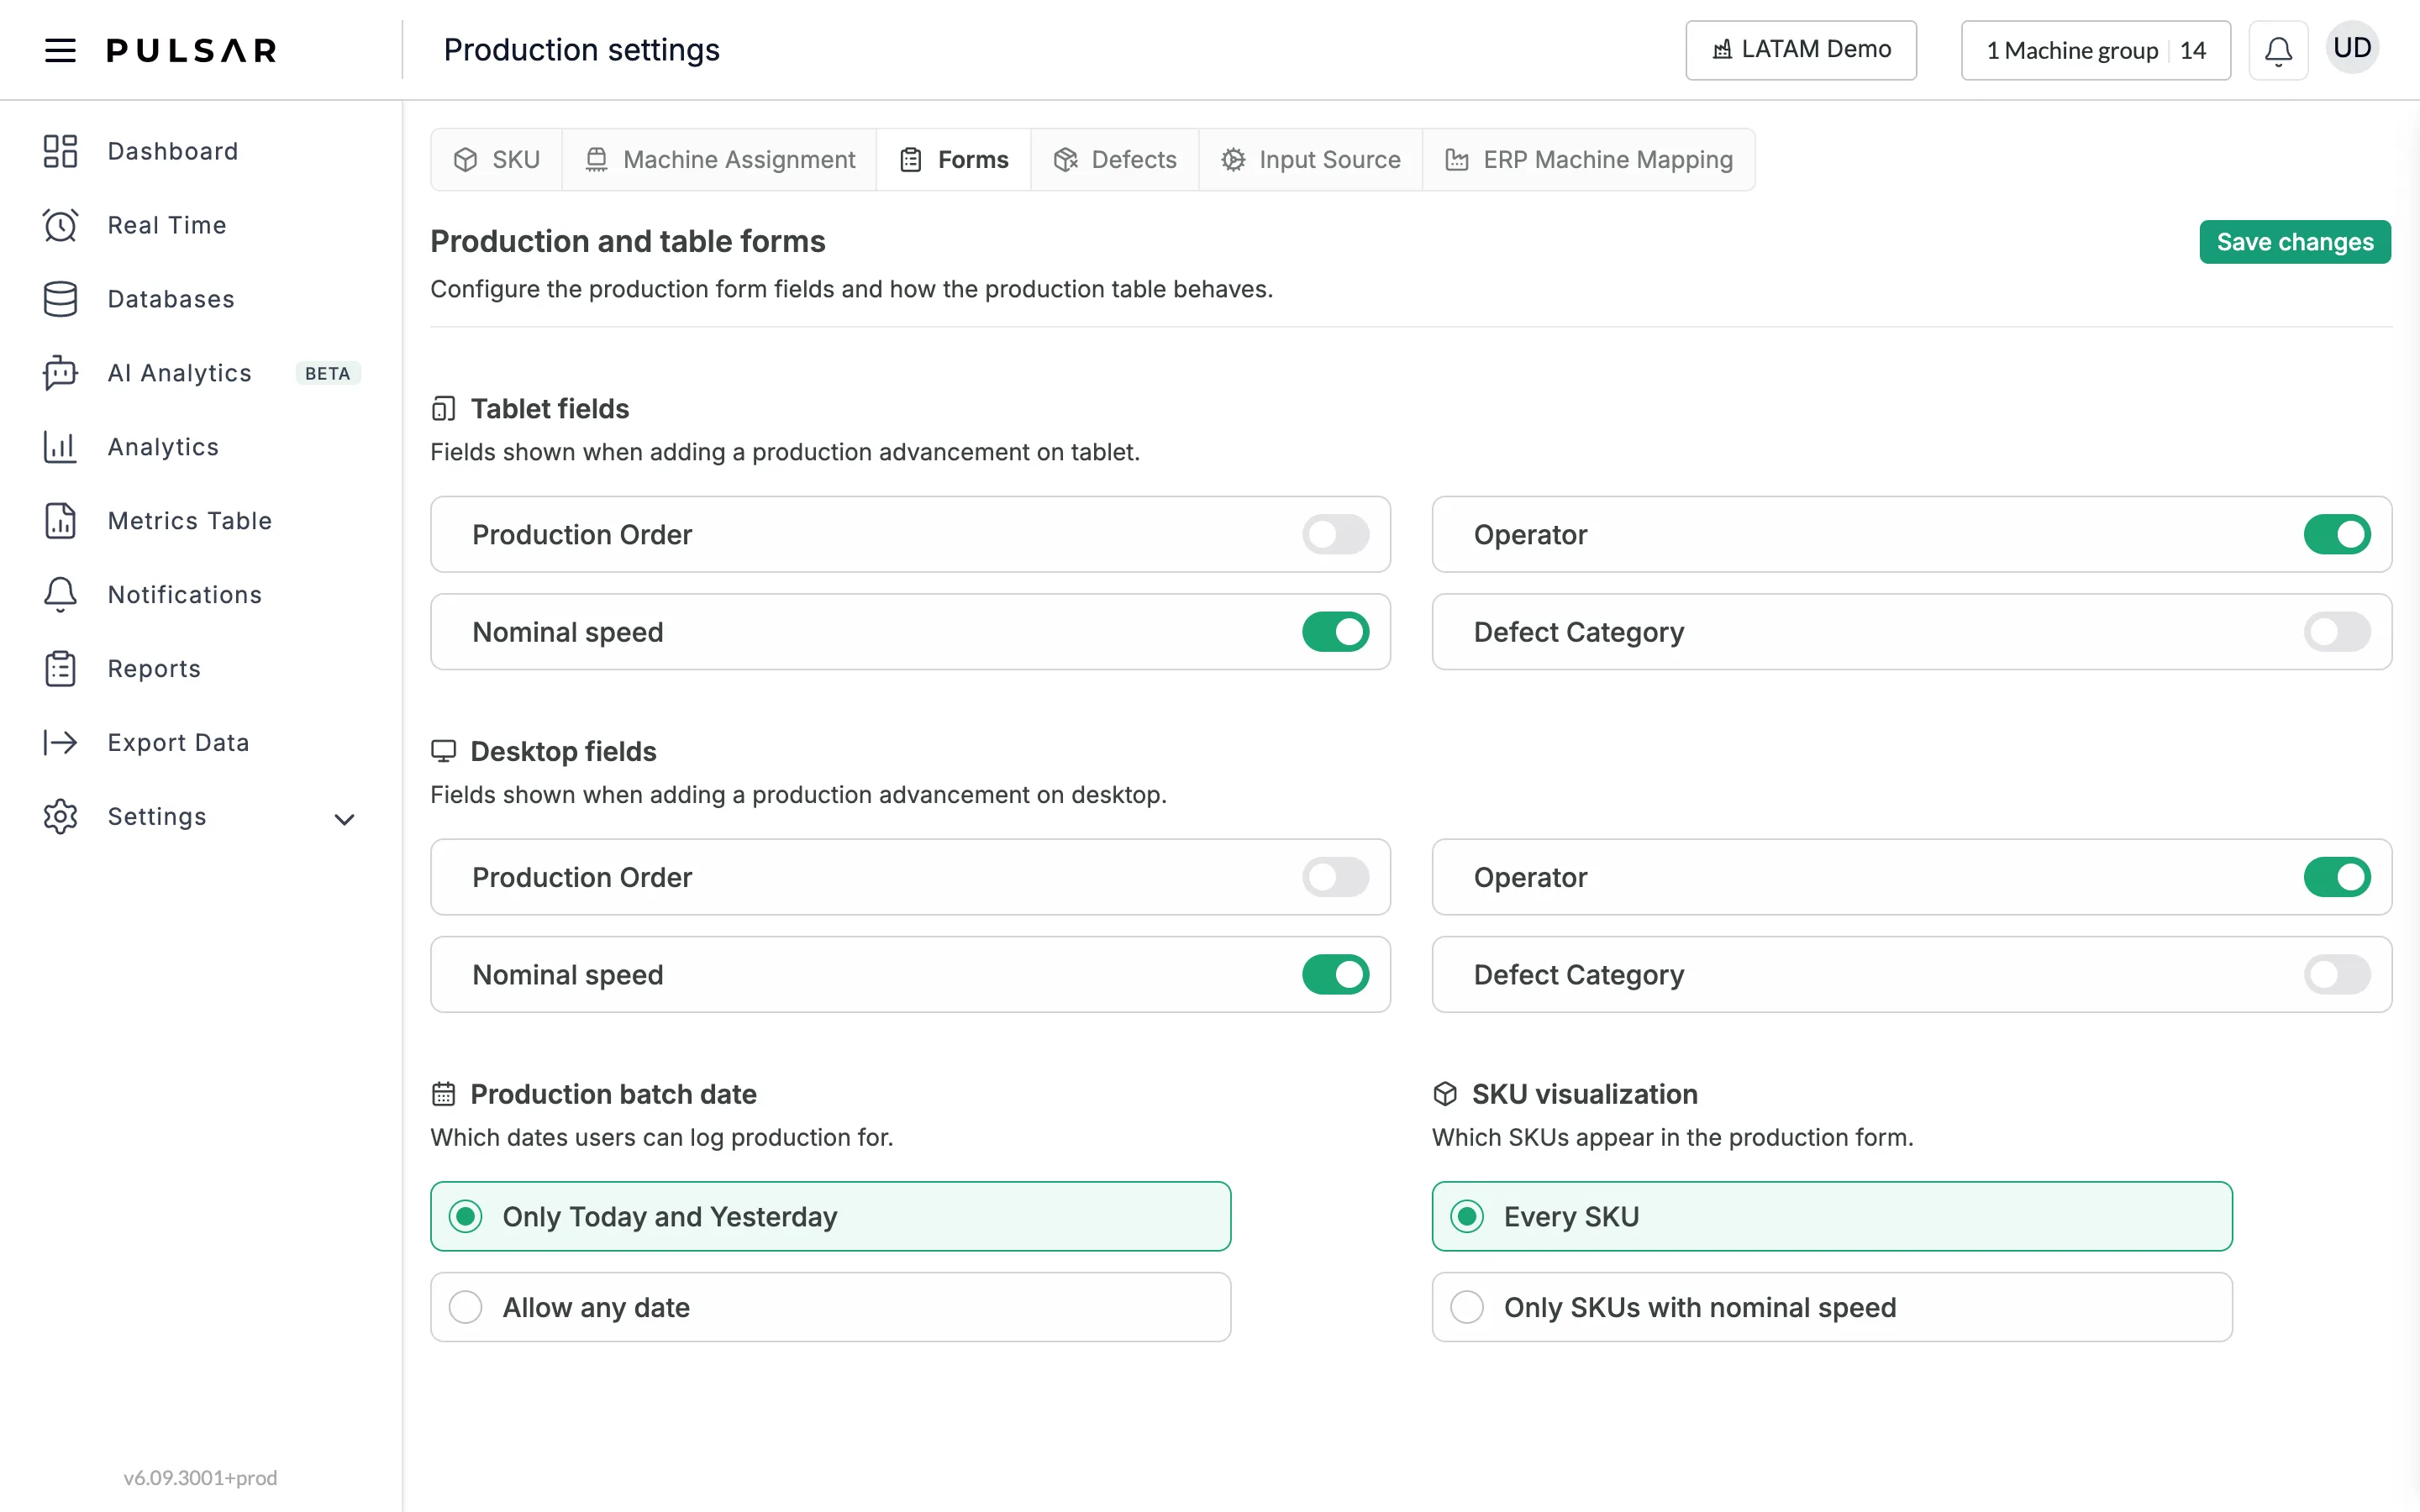
Task: Select Only SKUs with nominal speed
Action: 1832,1307
